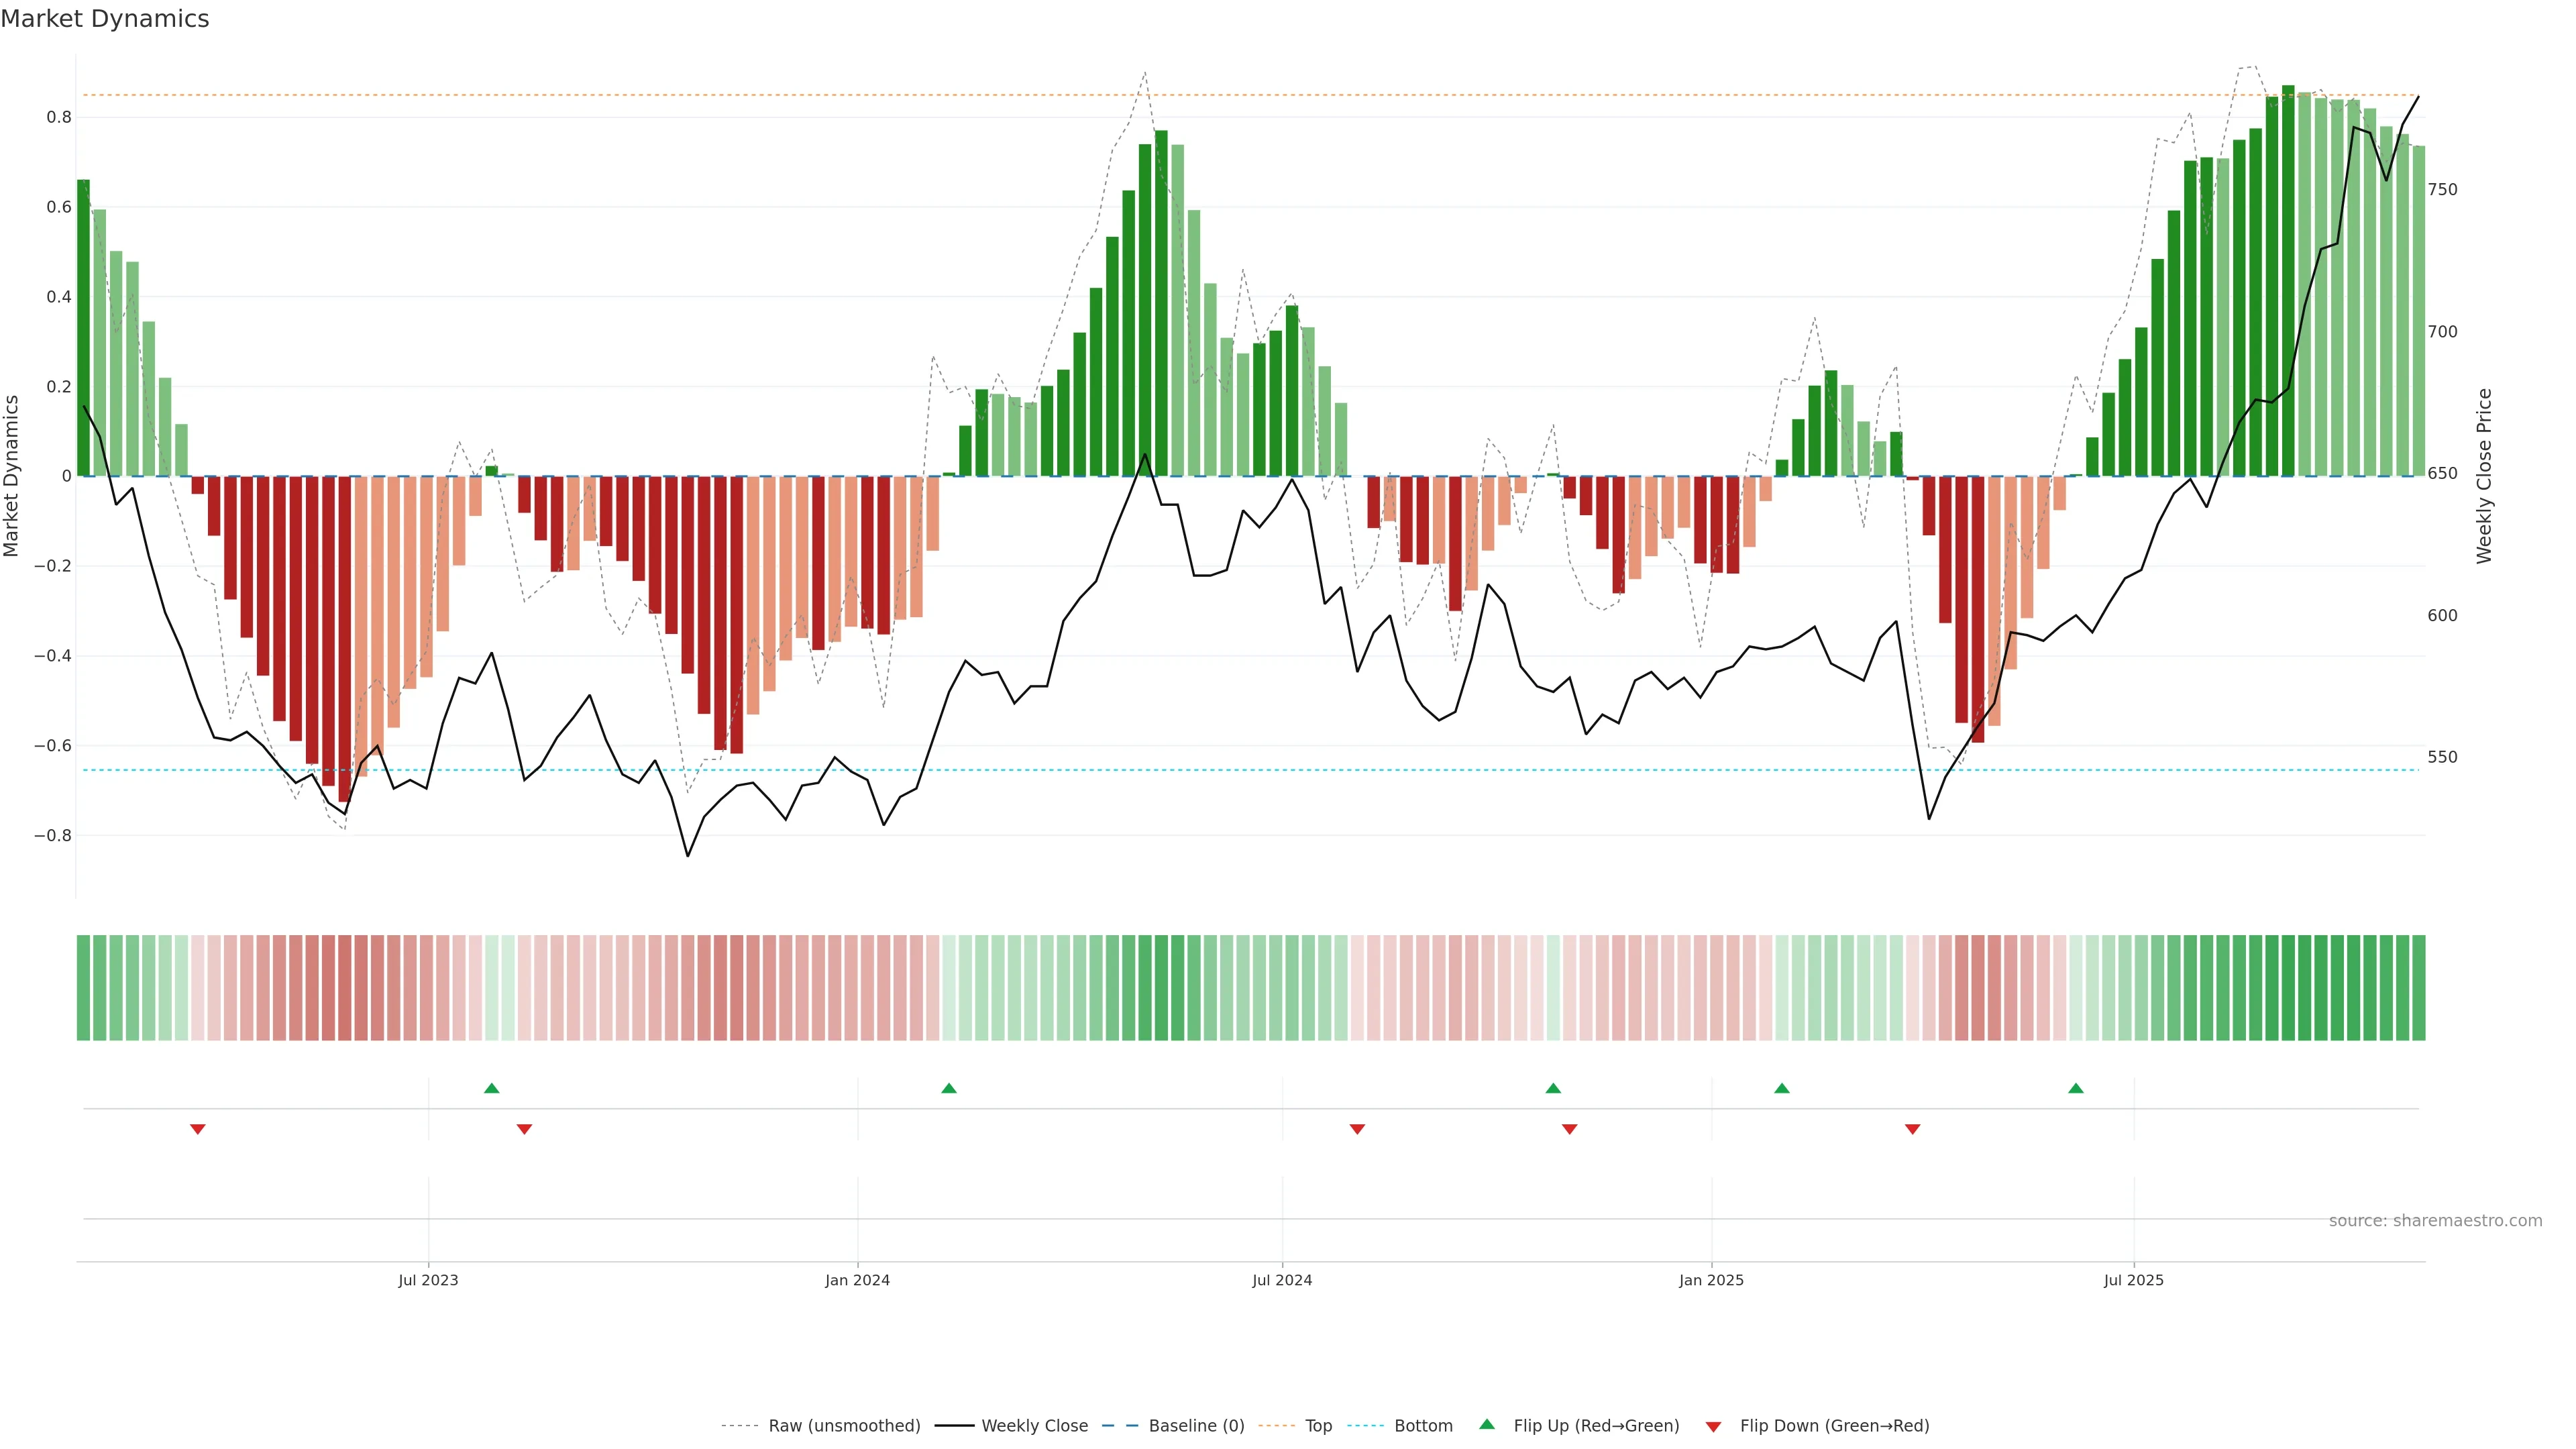Viewport: 2576px width, 1449px height.
Task: Toggle the Weekly Close legend entry
Action: click(x=1034, y=1426)
